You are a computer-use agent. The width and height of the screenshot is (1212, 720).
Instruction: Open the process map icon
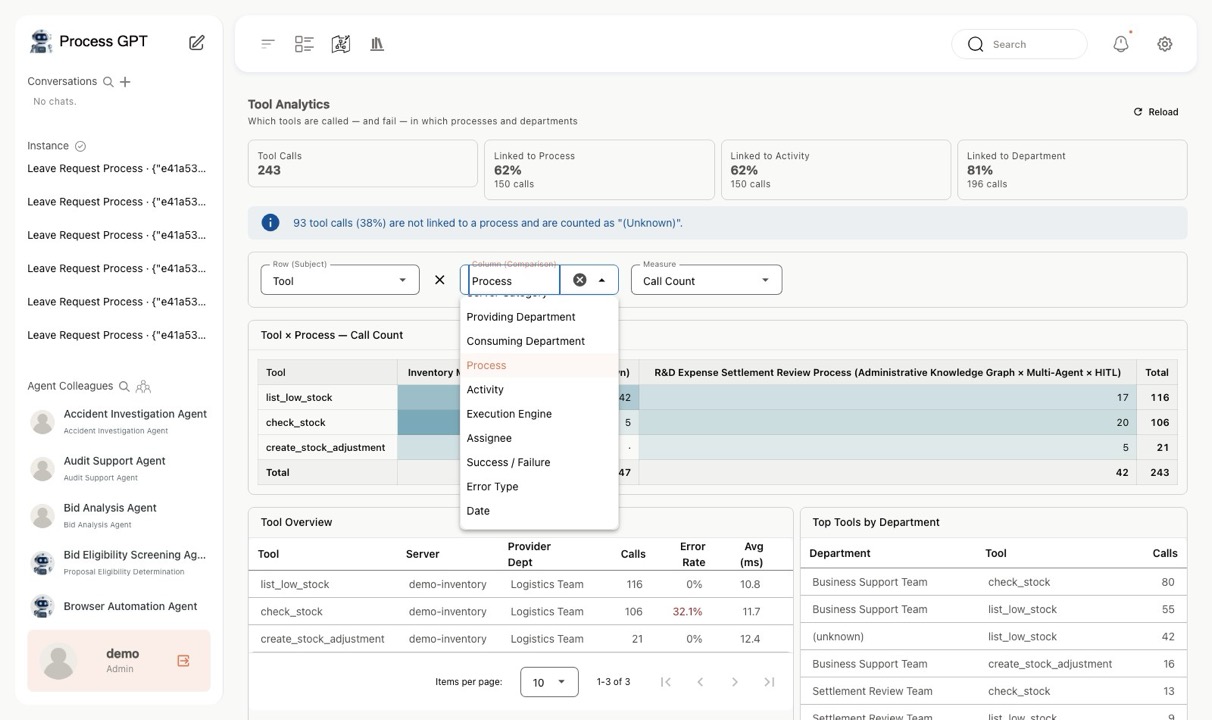click(341, 44)
